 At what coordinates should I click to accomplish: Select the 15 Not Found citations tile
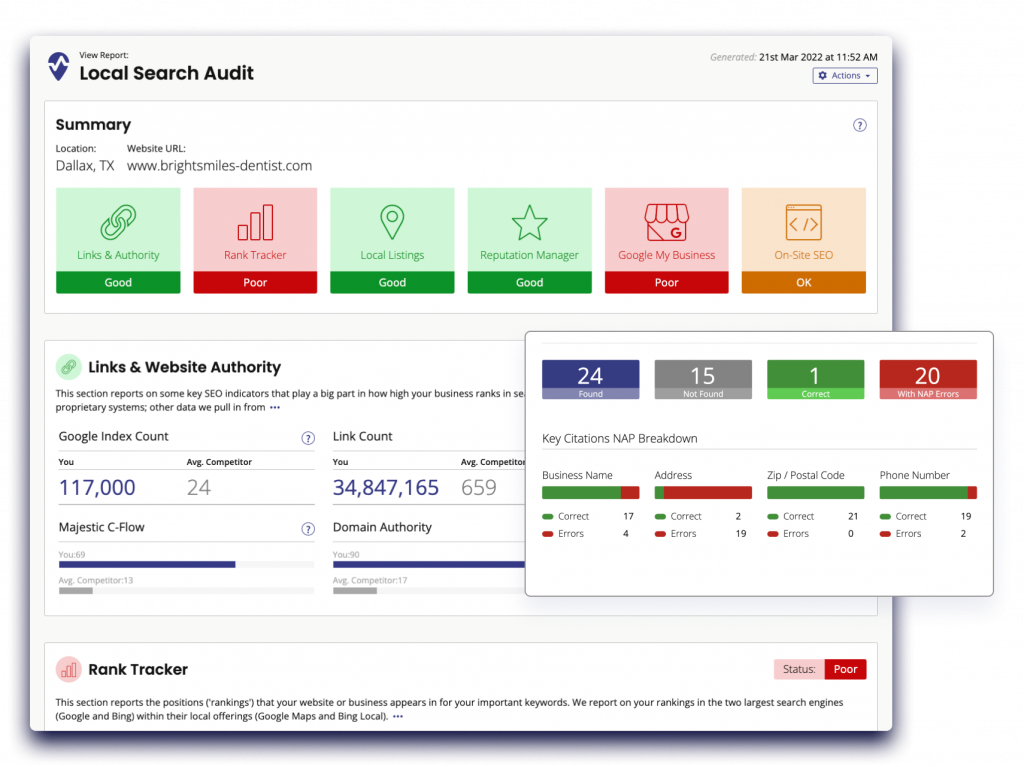tap(702, 380)
